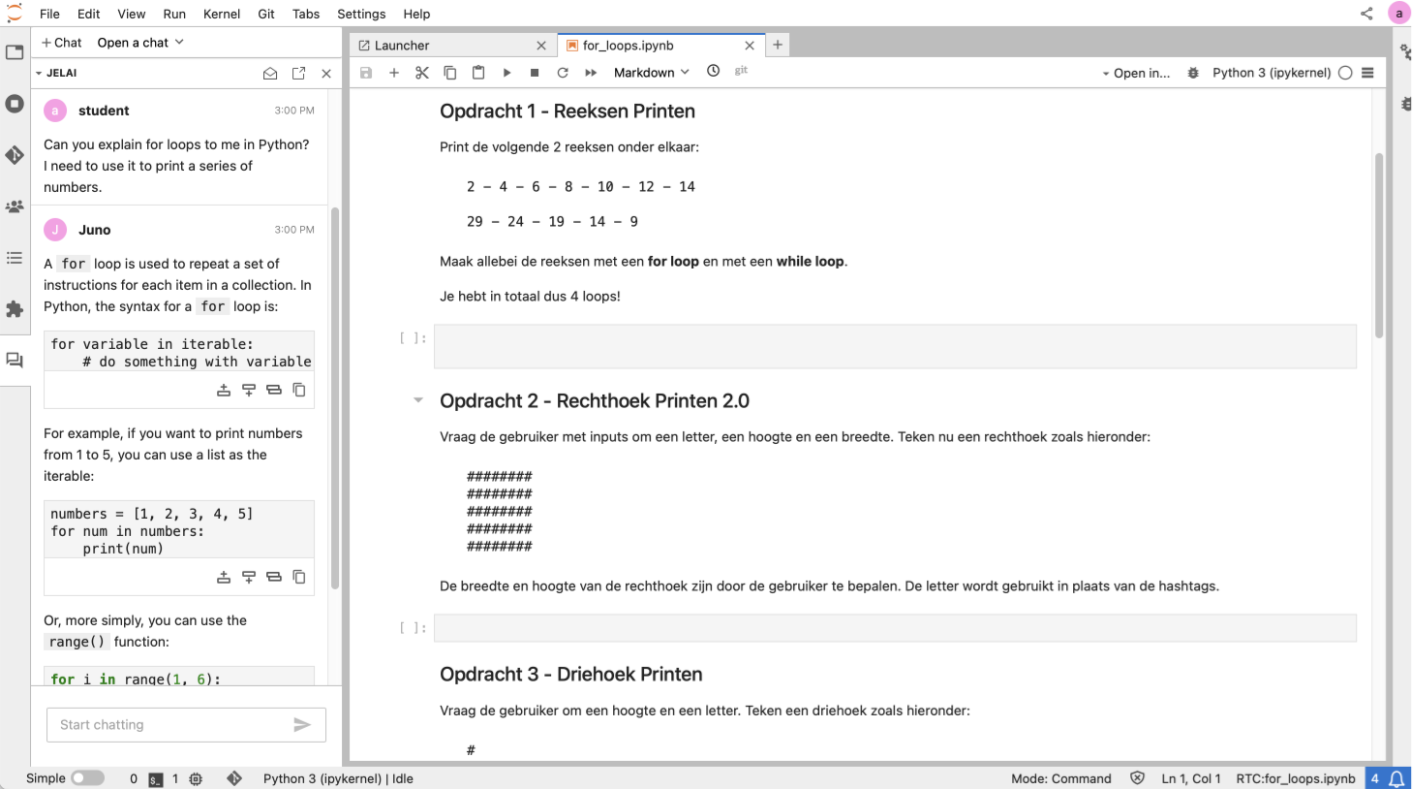Screen dimensions: 1414x789
Task: Show Running Terminals and Kernels panel
Action: coord(14,103)
